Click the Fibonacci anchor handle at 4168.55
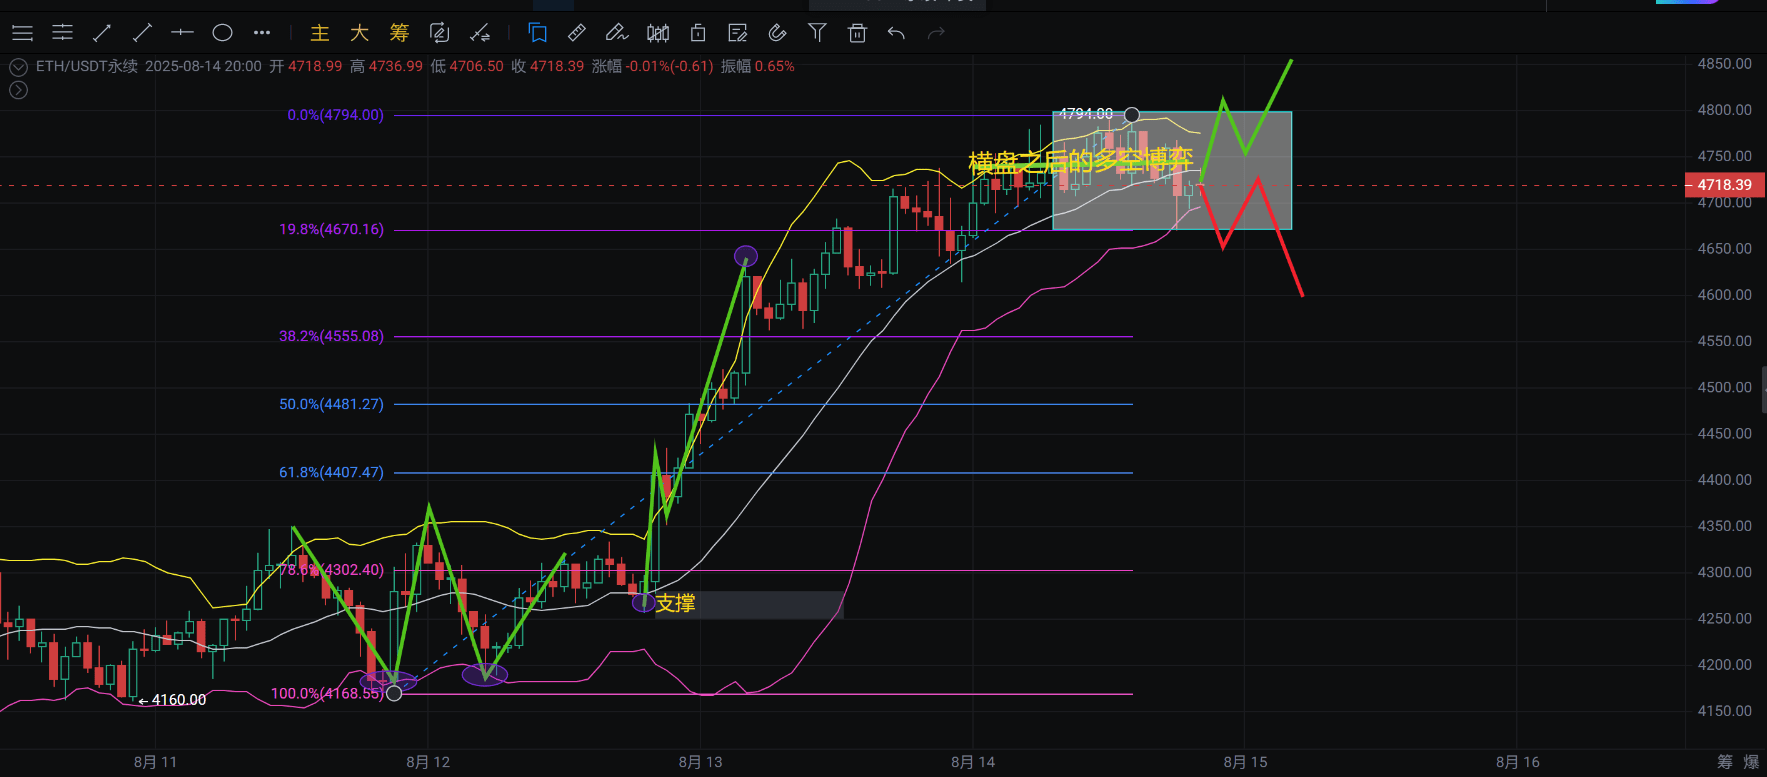 point(394,693)
